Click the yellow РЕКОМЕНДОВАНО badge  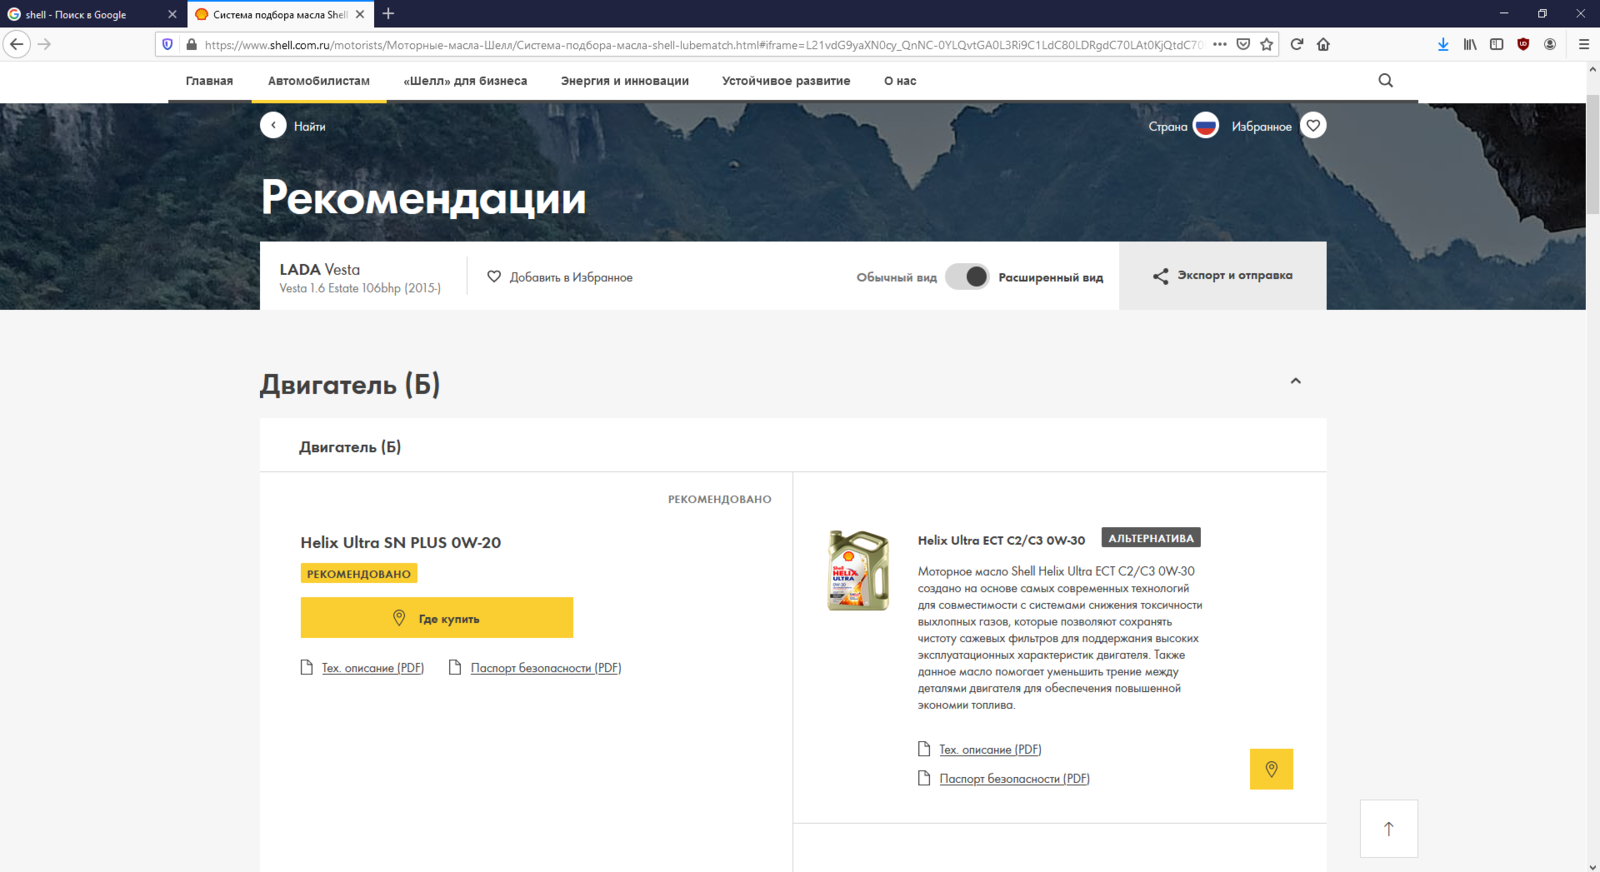pyautogui.click(x=359, y=574)
